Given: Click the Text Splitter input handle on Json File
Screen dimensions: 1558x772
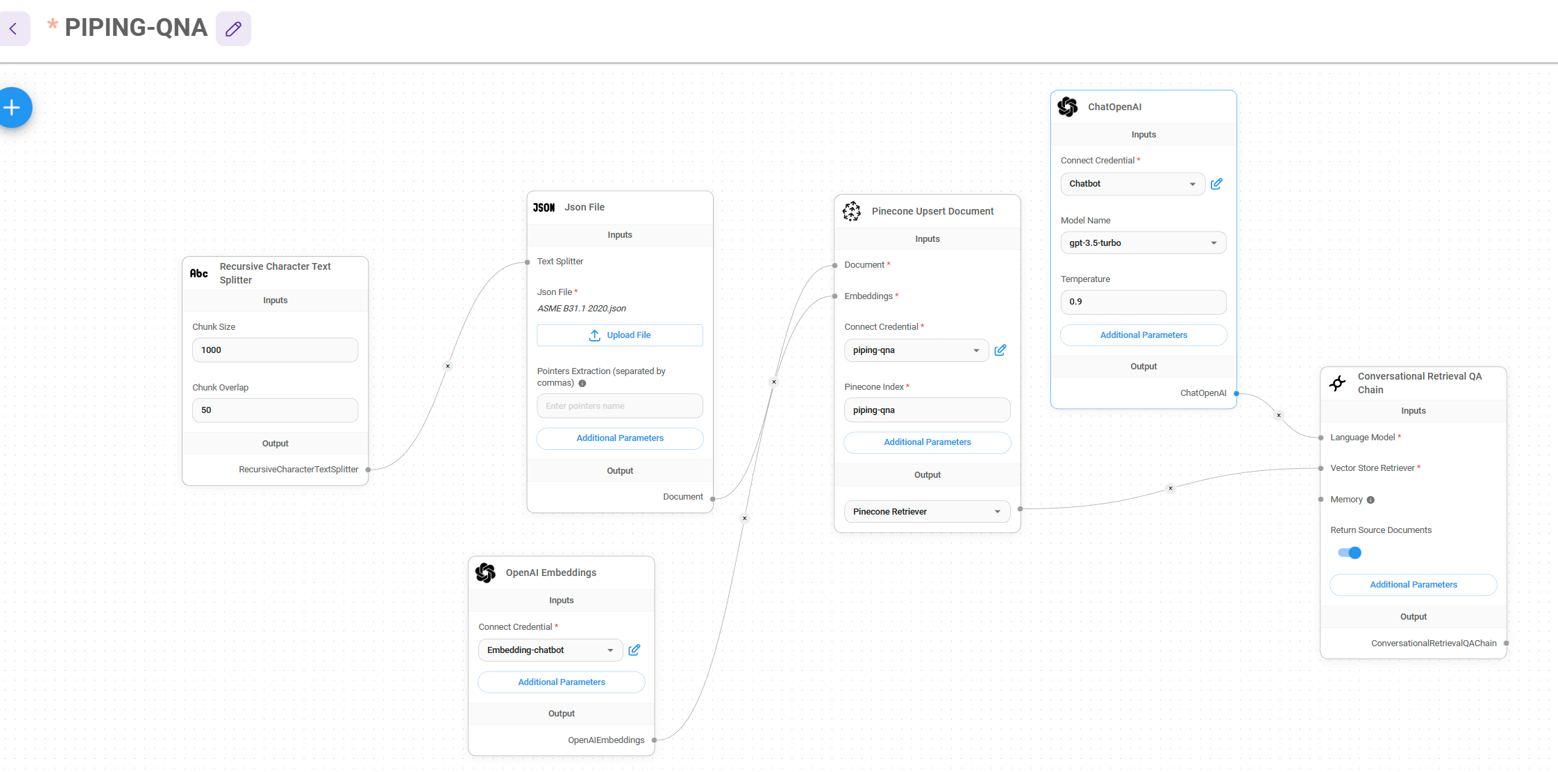Looking at the screenshot, I should 527,261.
